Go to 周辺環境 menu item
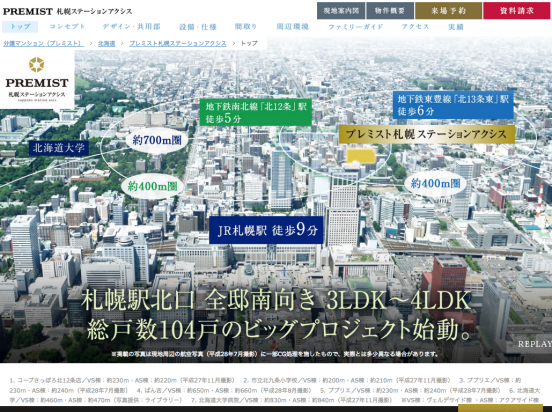This screenshot has height=412, width=552. (x=293, y=27)
